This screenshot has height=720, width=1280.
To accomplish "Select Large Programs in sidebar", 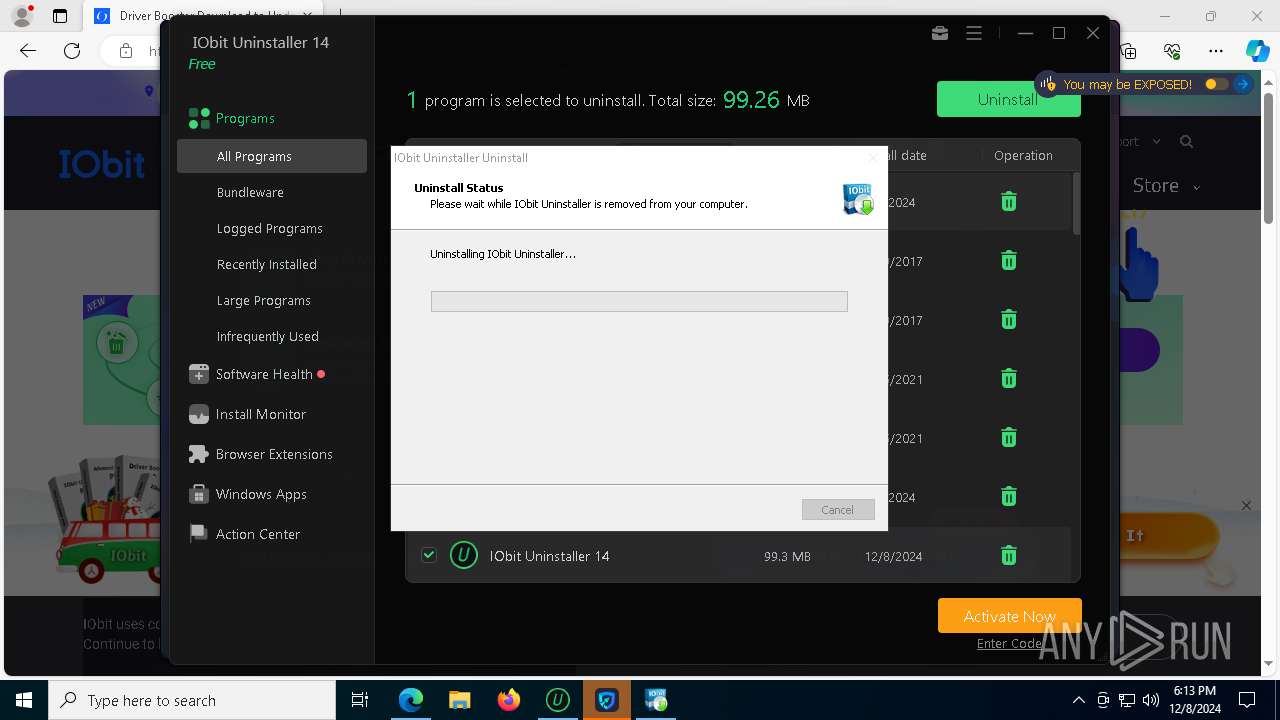I will click(264, 300).
